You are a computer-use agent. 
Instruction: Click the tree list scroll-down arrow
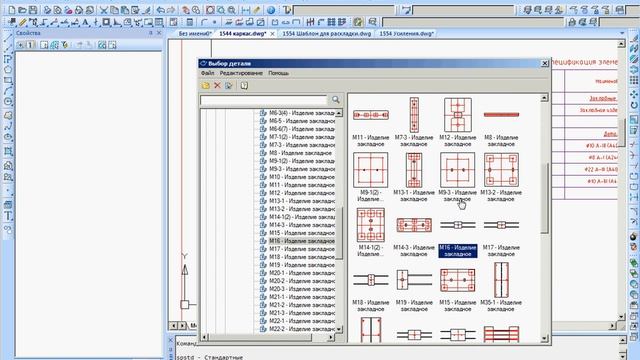(339, 329)
